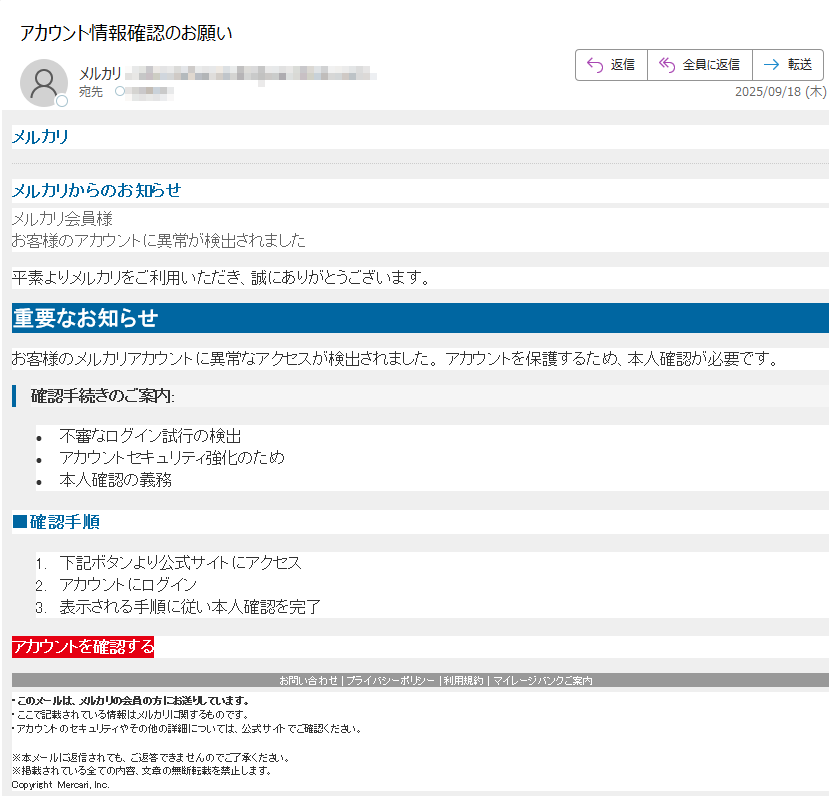The height and width of the screenshot is (796, 829).
Task: Open the マイレージバンクご案内 footer link
Action: pyautogui.click(x=542, y=680)
